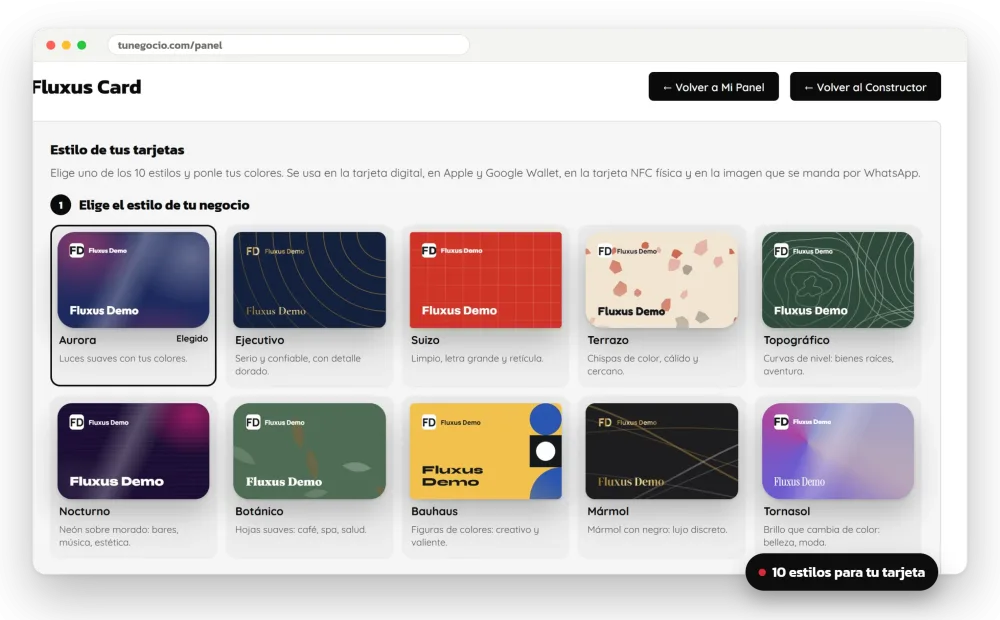Screen dimensions: 1000x620
Task: Click 'Luces suaves con tus colores.' description
Action: coord(123,358)
